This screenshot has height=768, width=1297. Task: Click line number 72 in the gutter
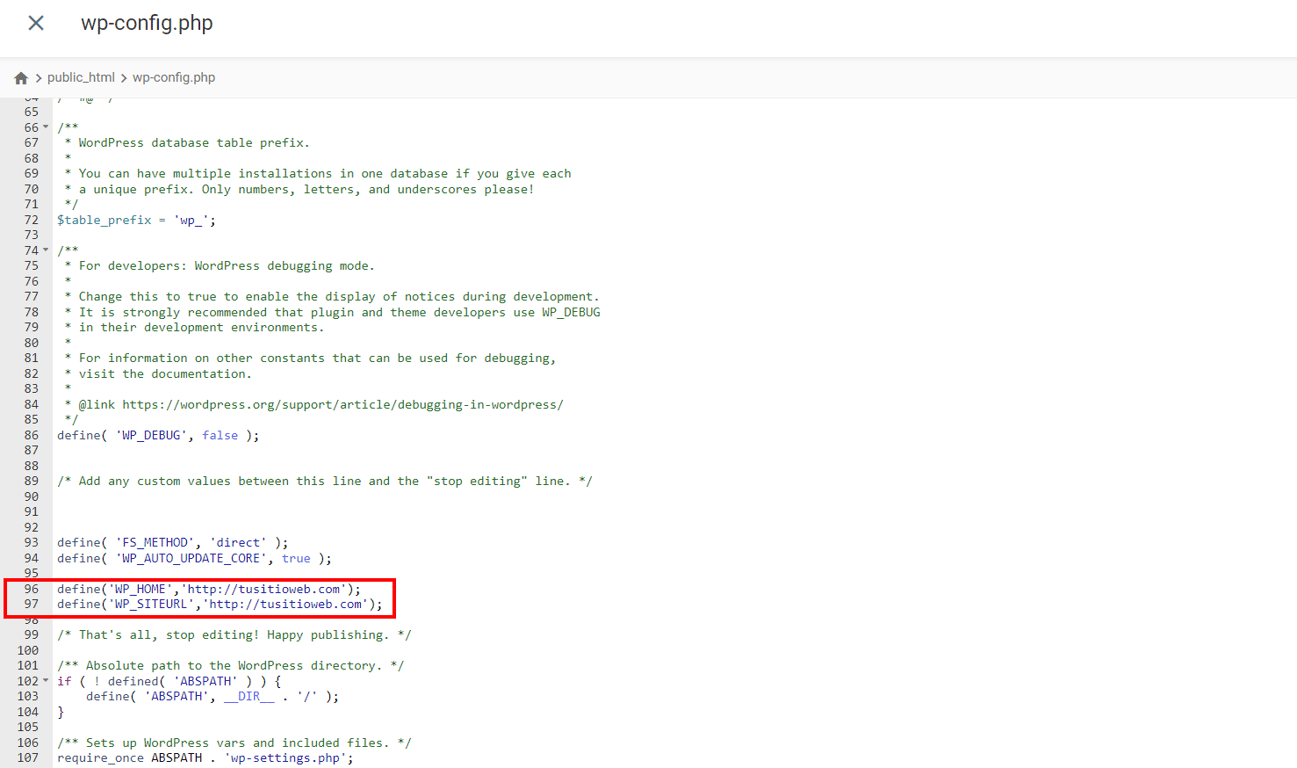click(x=31, y=219)
